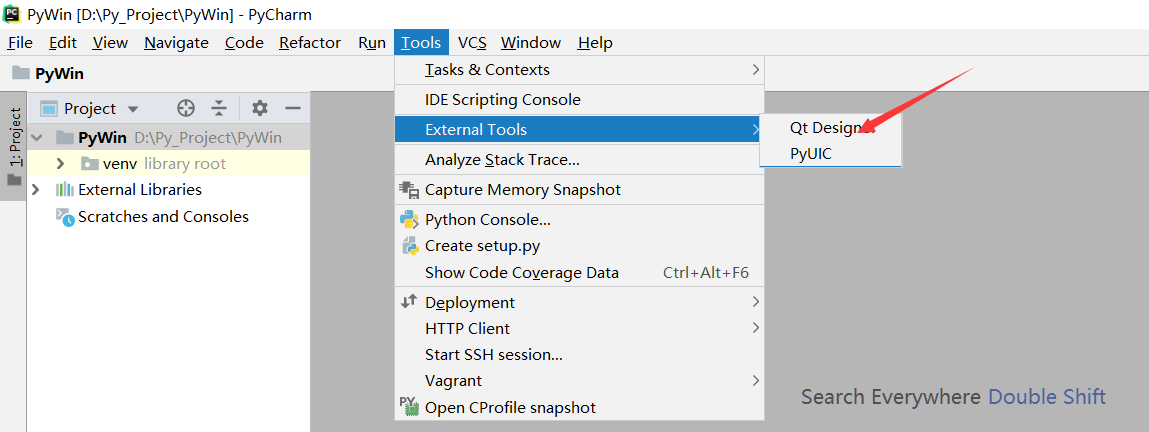Viewport: 1149px width, 432px height.
Task: Collapse all items in Project panel
Action: [x=219, y=108]
